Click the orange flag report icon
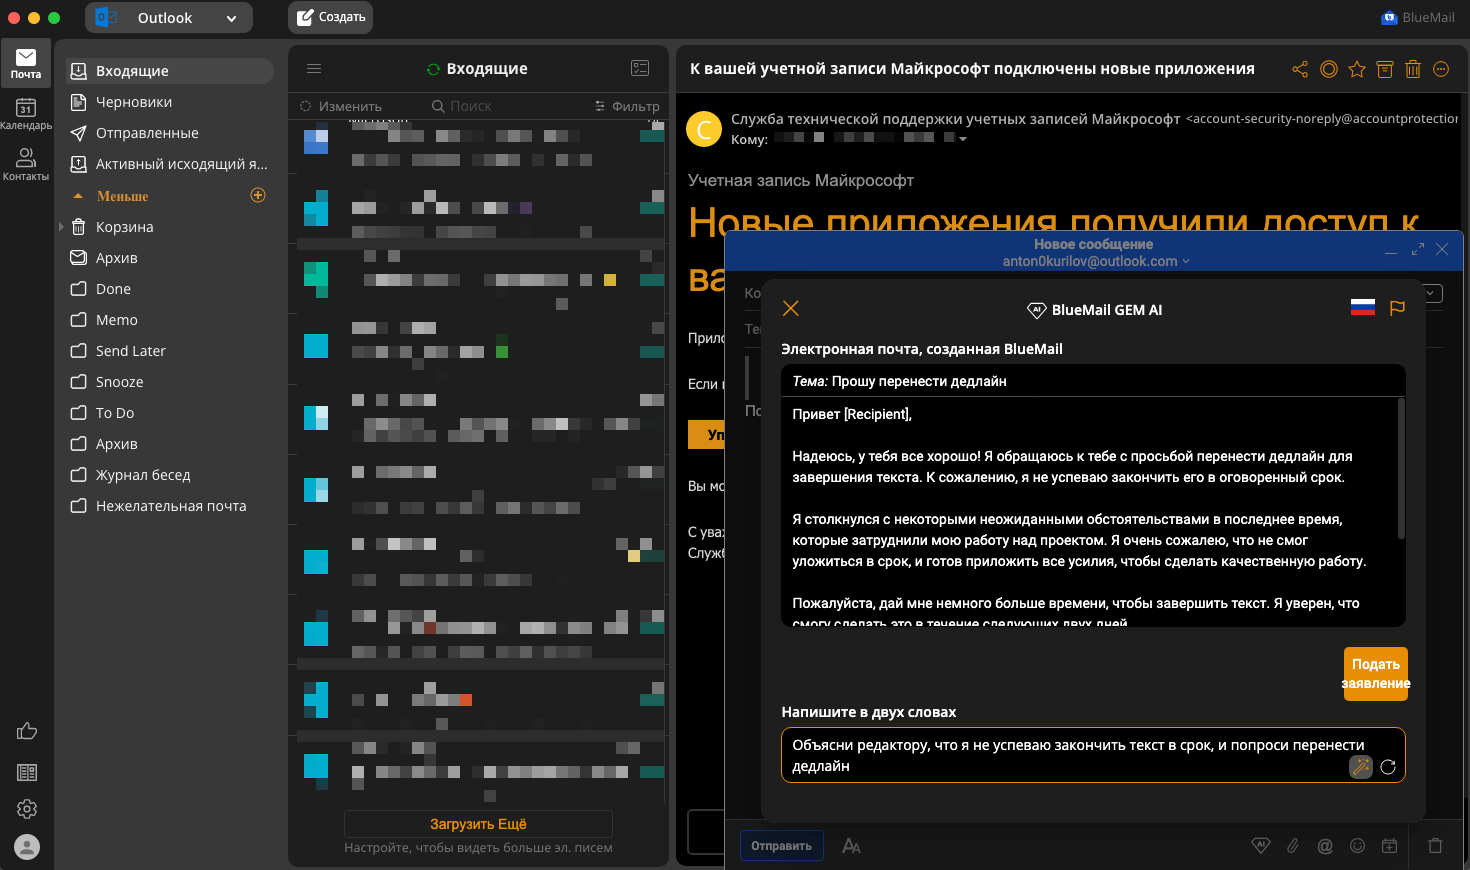Image resolution: width=1470 pixels, height=870 pixels. [x=1397, y=308]
